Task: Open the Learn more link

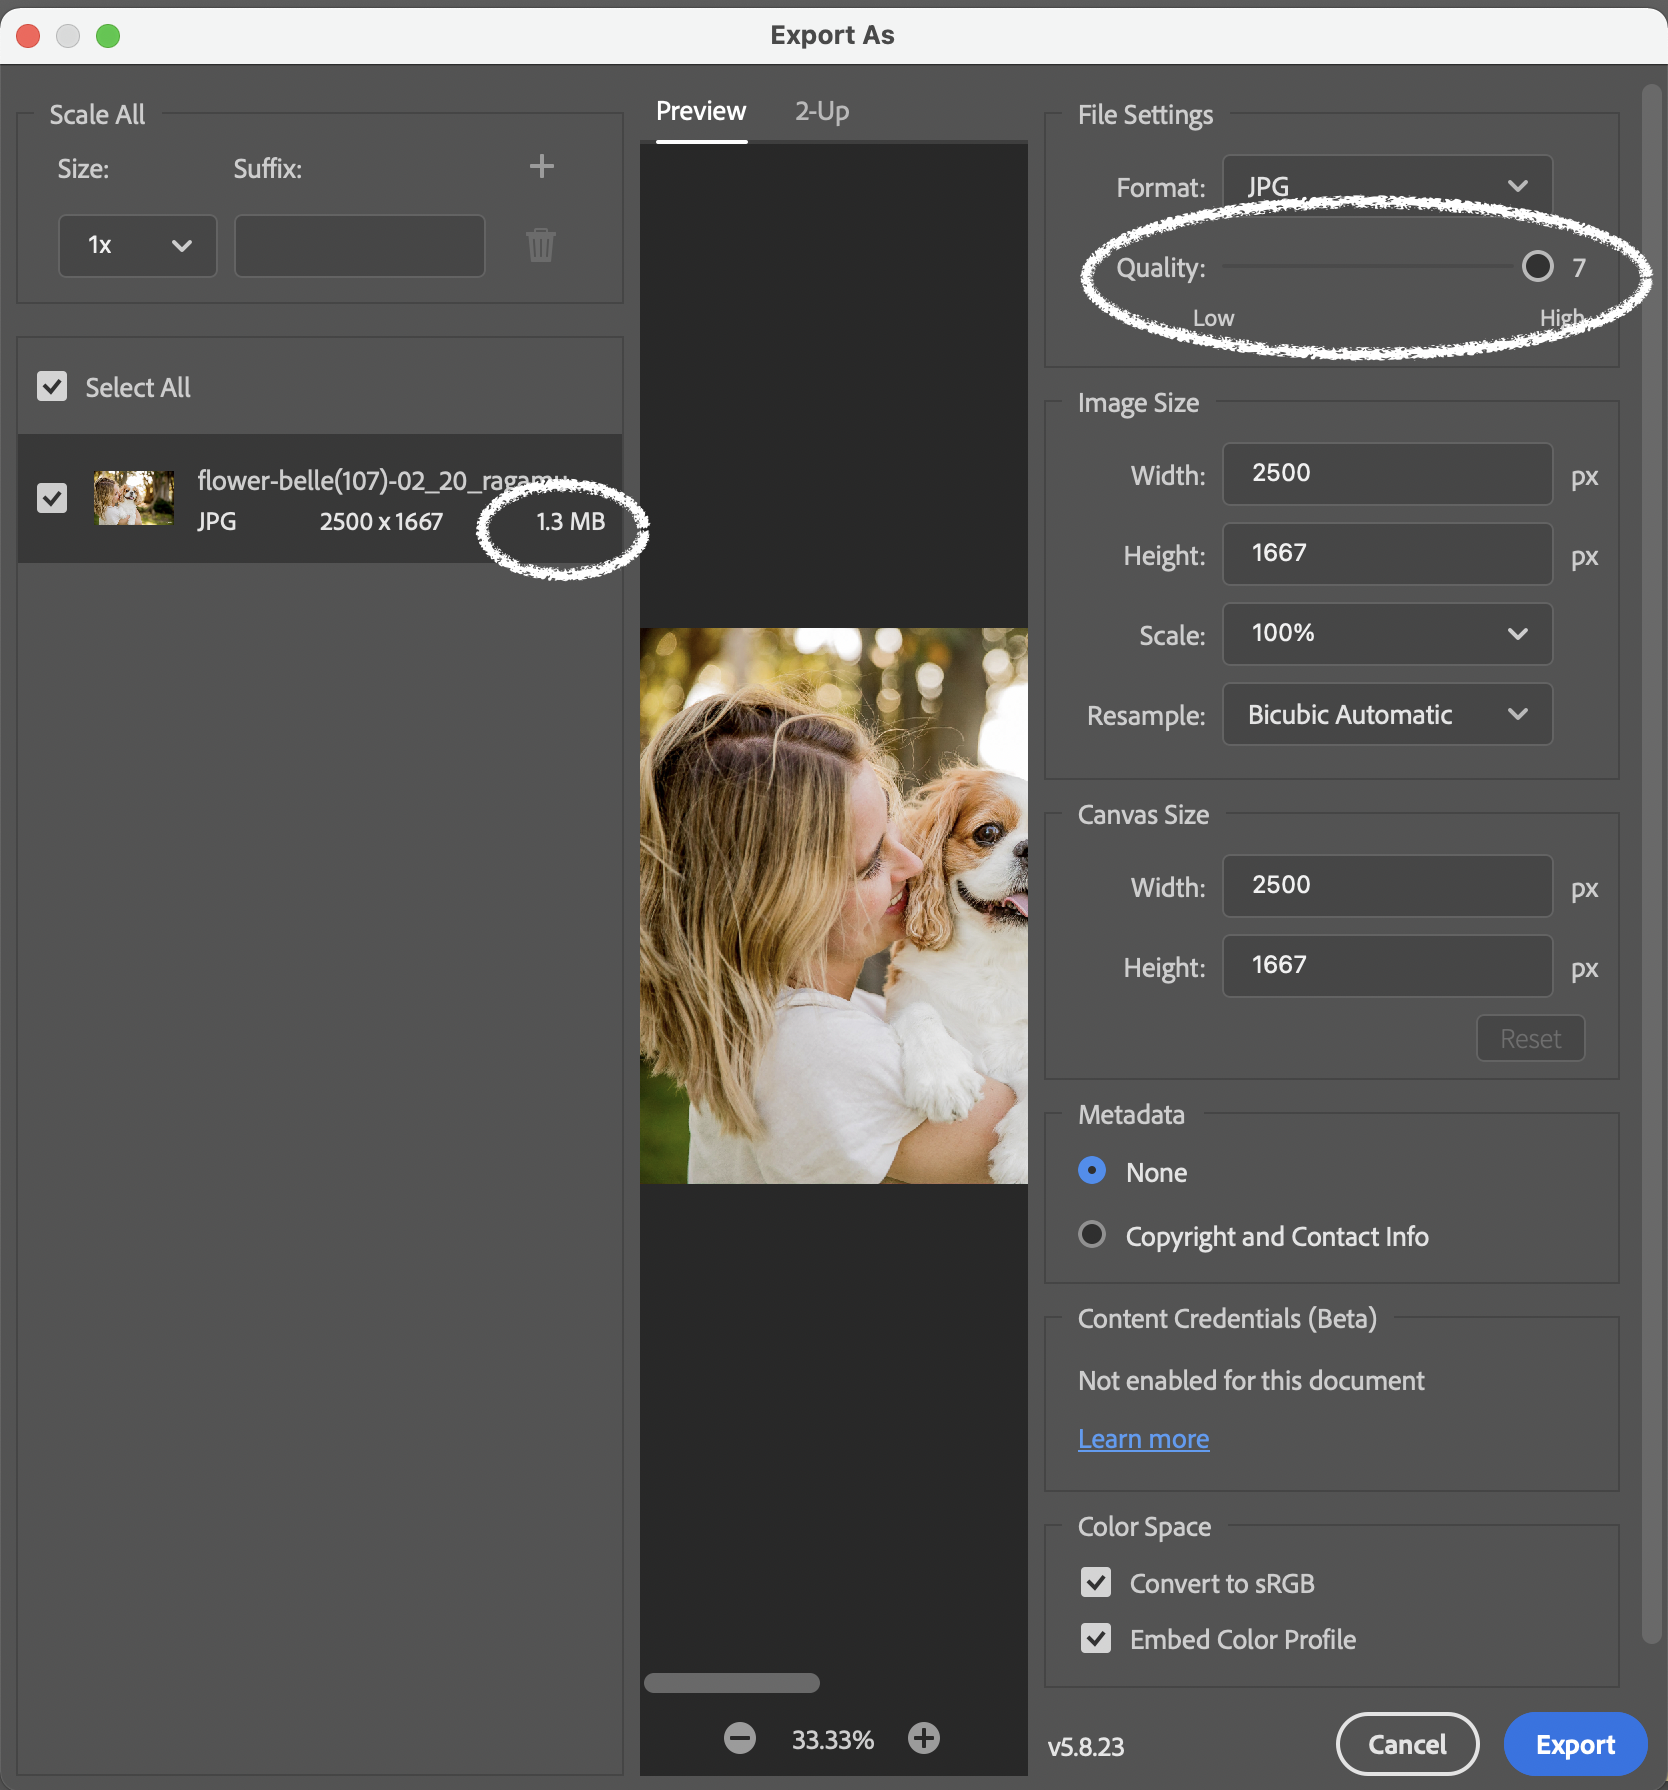Action: (1143, 1439)
